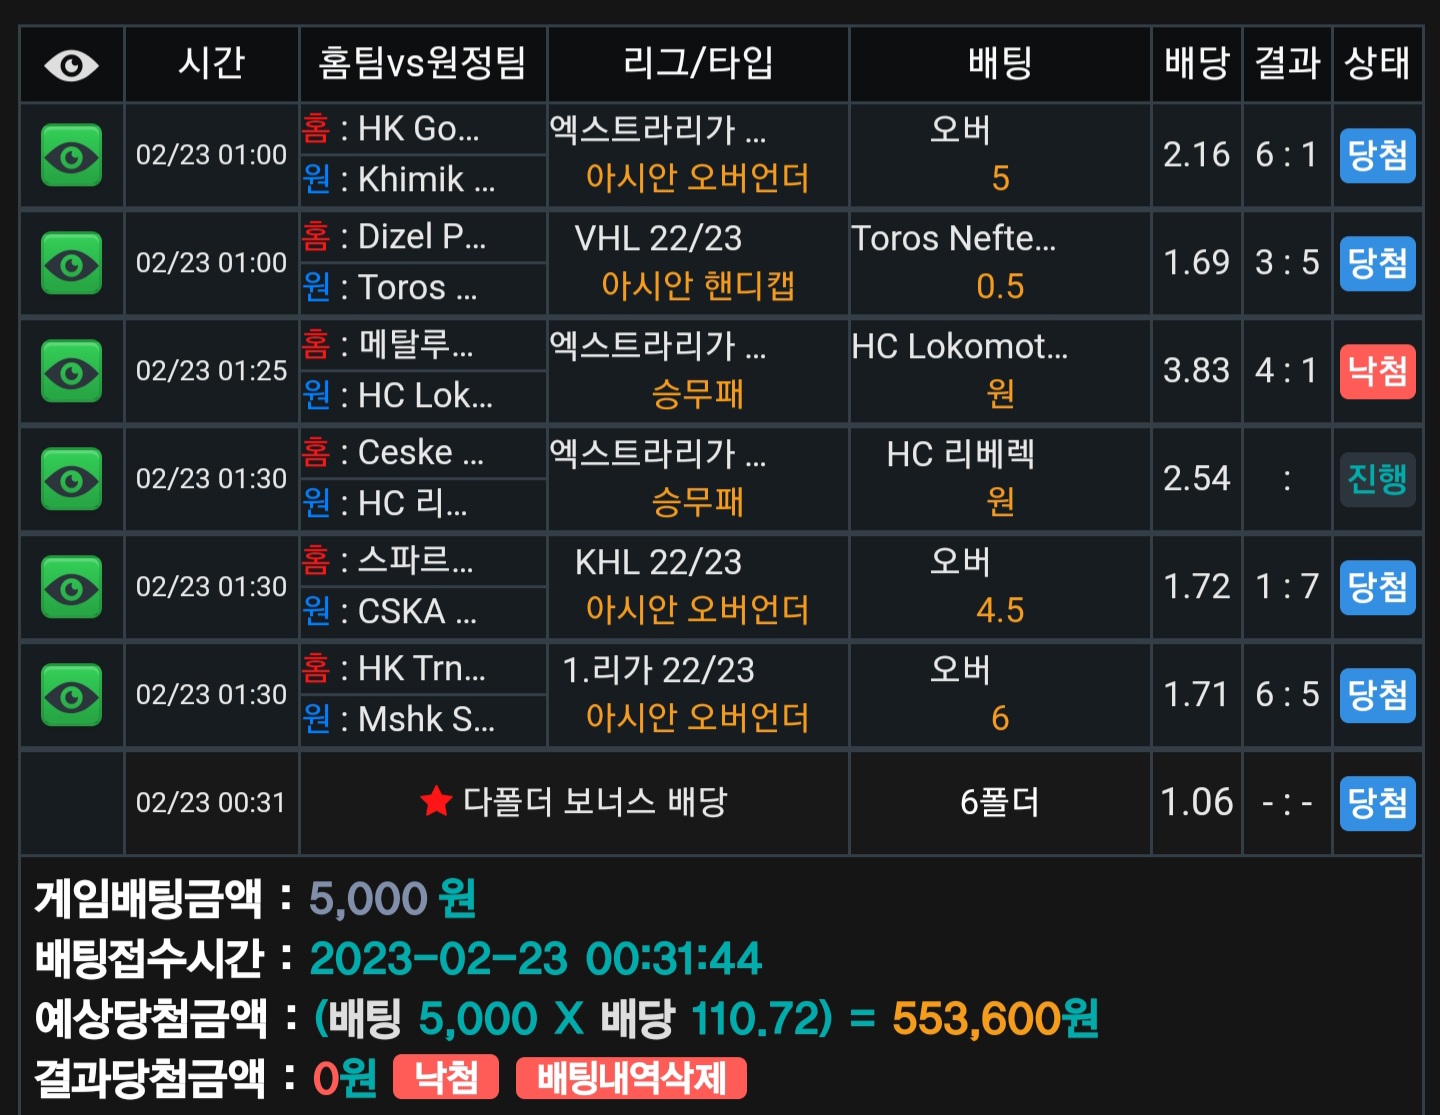Click the 진행 status badge for odds 2.54
1440x1115 pixels.
click(x=1377, y=479)
